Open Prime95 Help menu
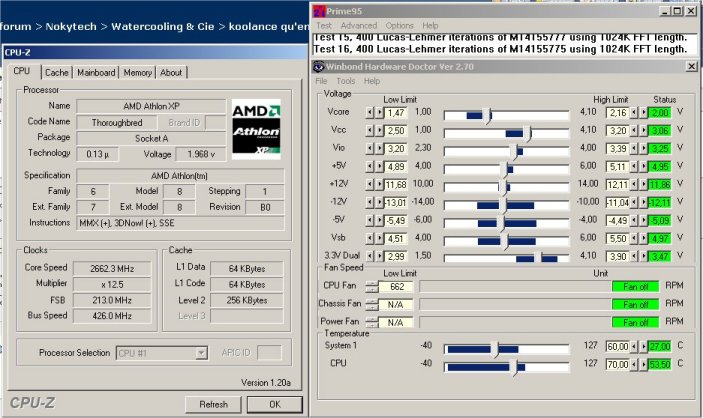 (x=430, y=26)
